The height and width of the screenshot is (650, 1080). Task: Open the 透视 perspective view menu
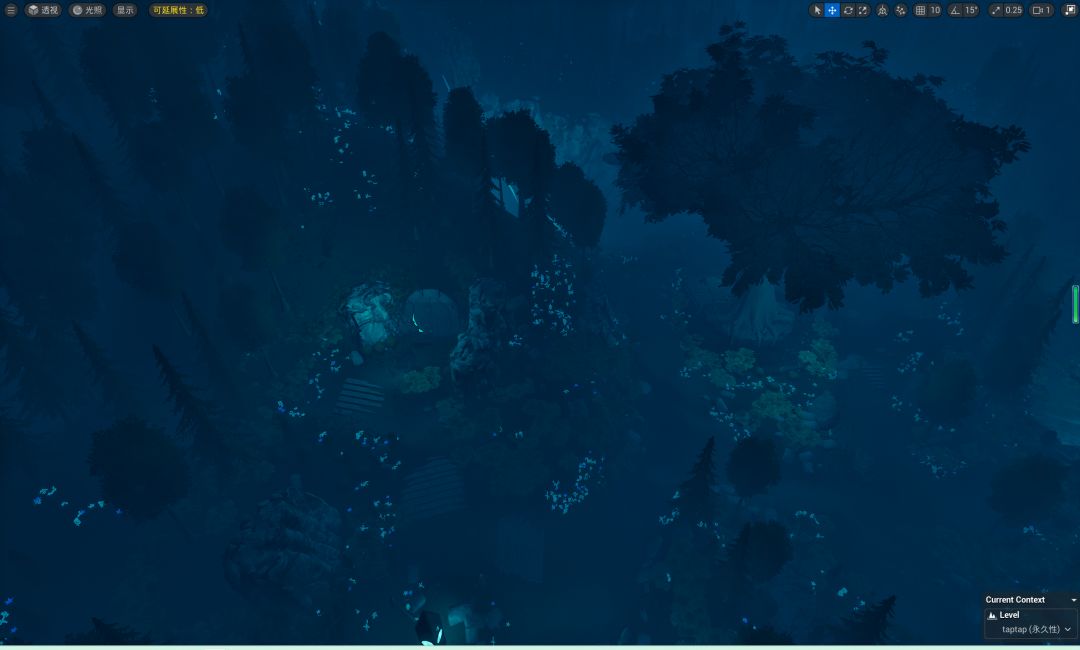coord(43,10)
